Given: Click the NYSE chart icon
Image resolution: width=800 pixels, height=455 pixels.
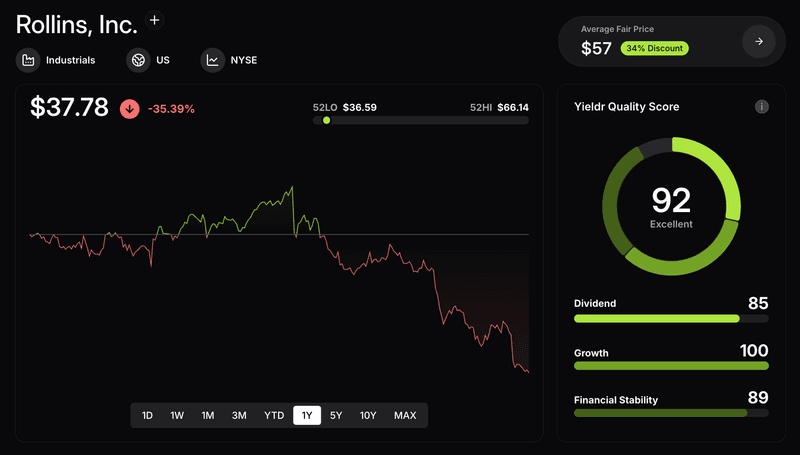Looking at the screenshot, I should coord(213,60).
